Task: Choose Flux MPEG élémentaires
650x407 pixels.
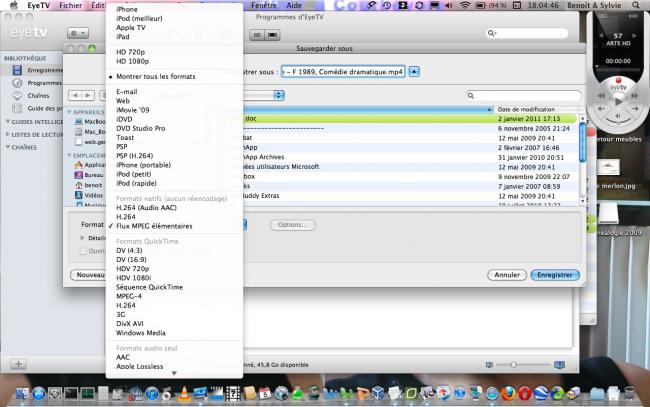Action: [x=154, y=226]
